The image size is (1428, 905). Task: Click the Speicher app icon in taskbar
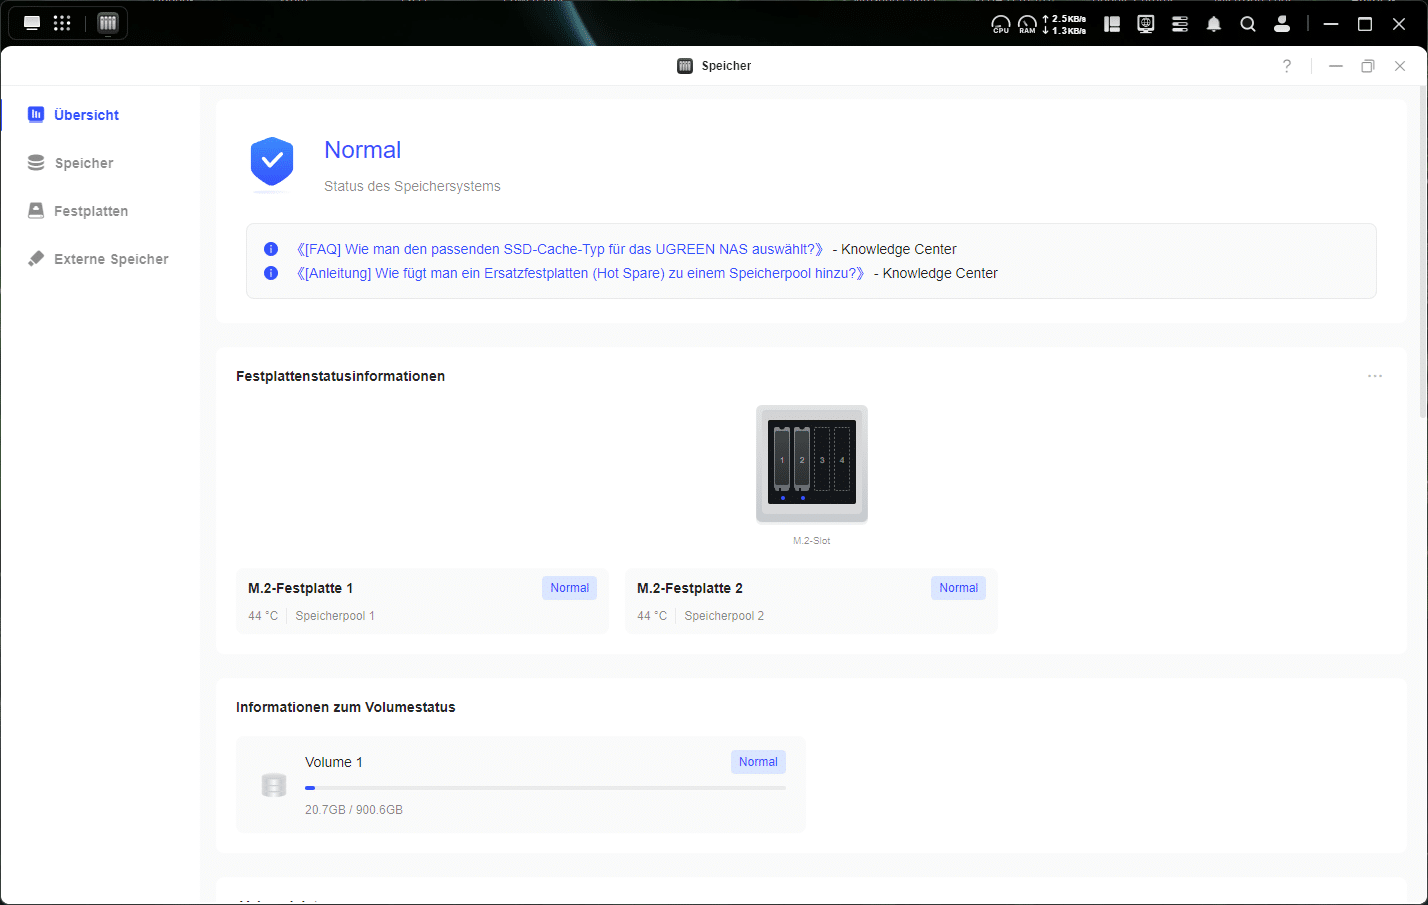(x=108, y=23)
